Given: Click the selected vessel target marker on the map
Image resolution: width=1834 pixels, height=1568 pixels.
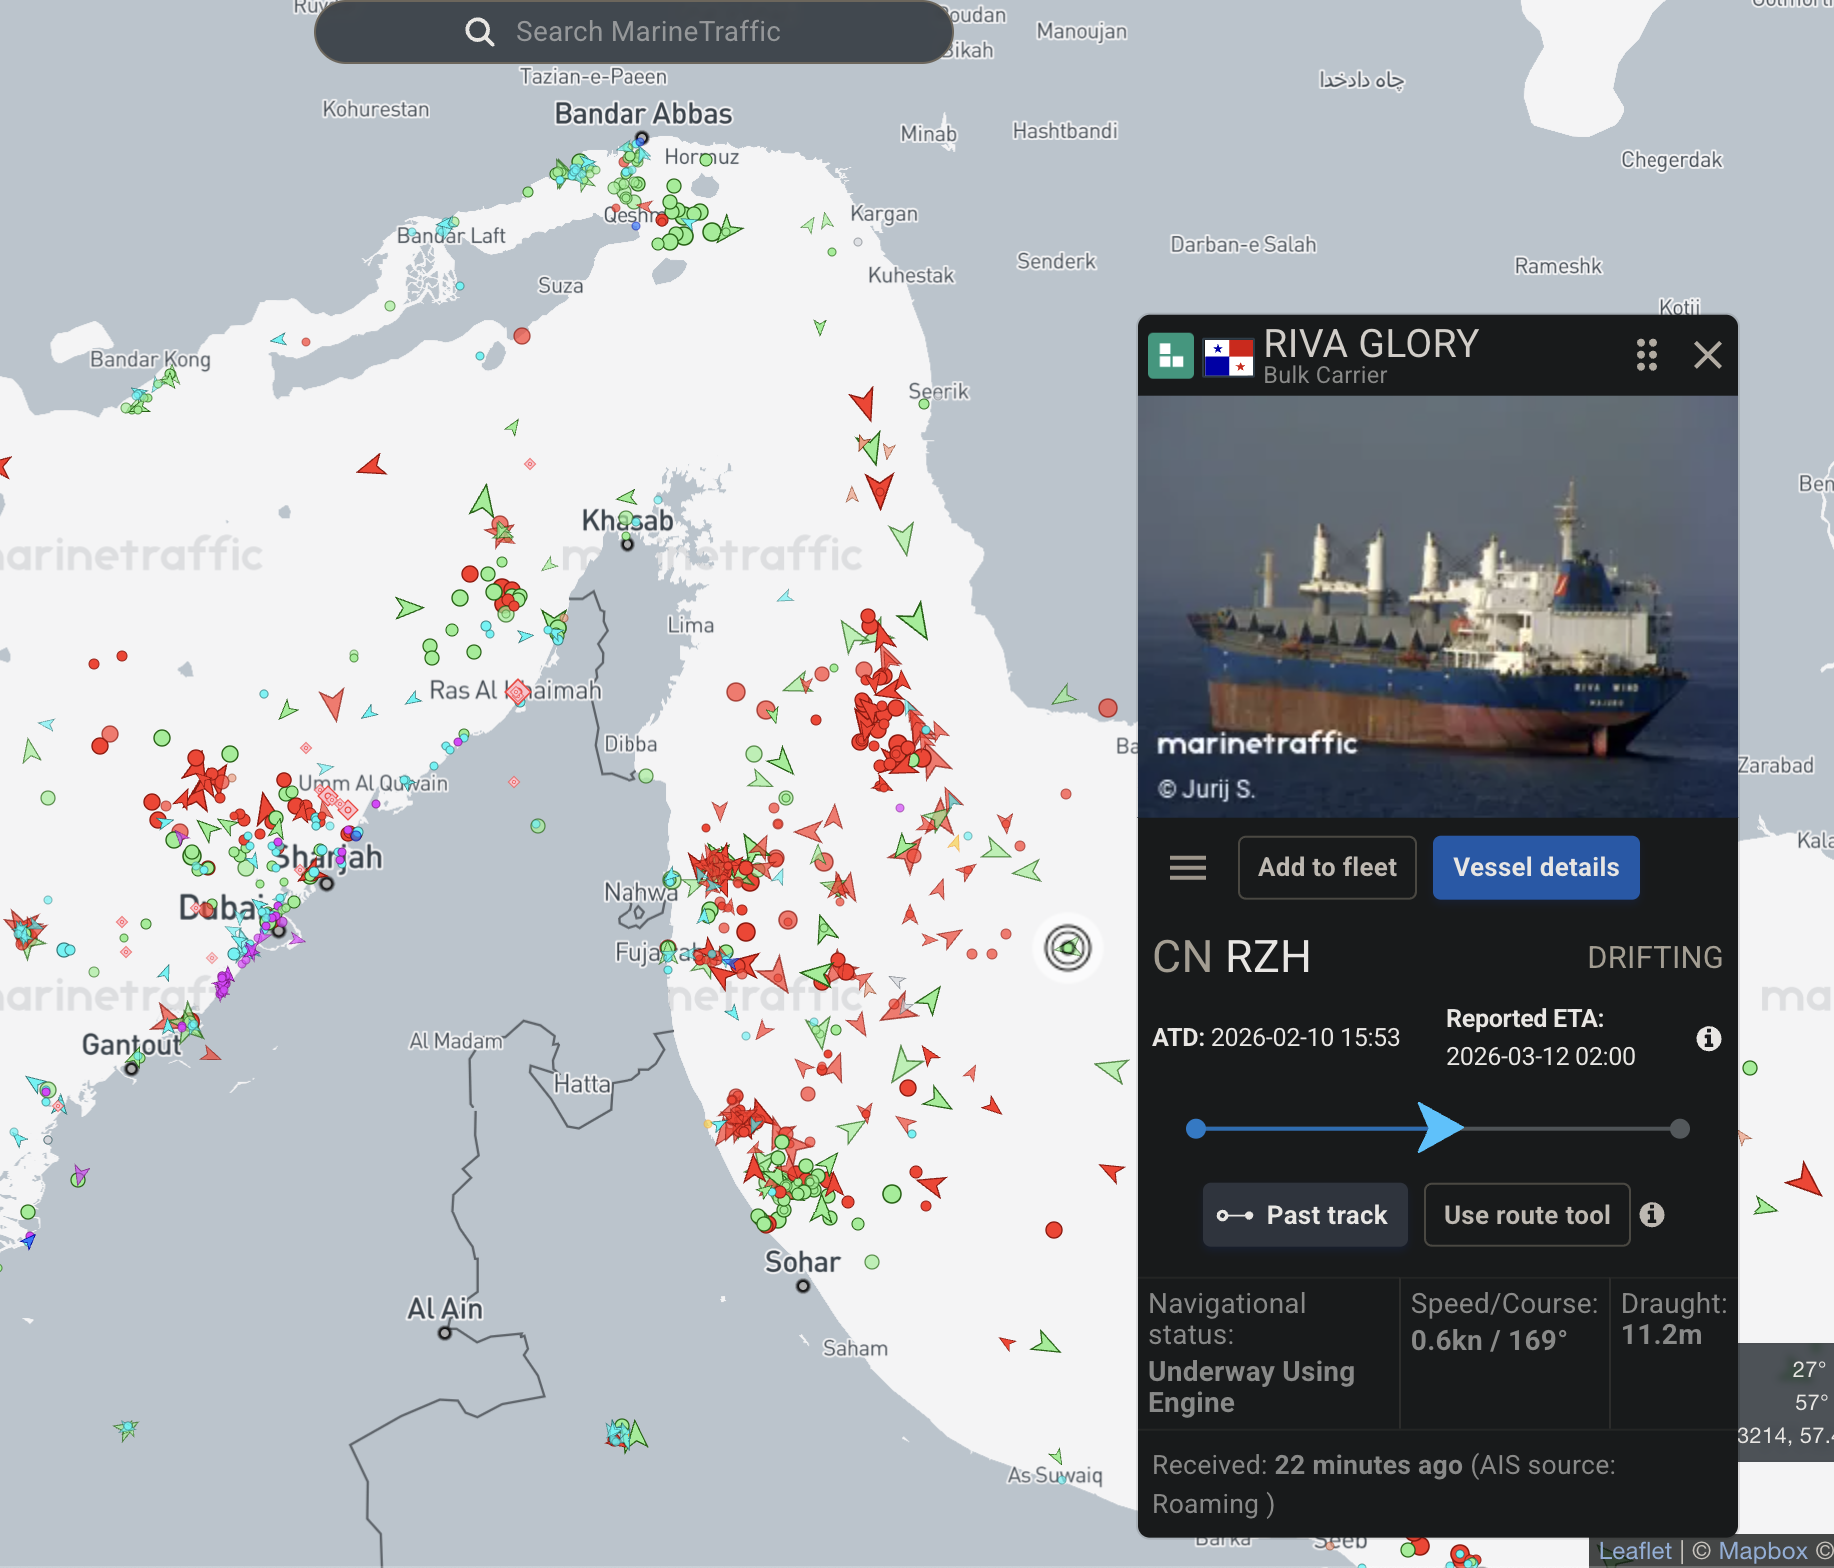Looking at the screenshot, I should tap(1068, 948).
